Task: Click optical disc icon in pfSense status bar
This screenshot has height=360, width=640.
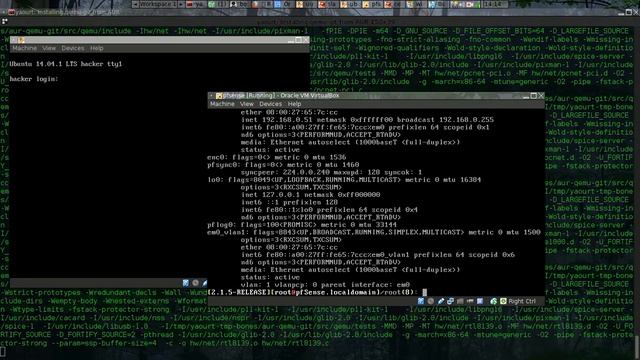Action: [431, 301]
